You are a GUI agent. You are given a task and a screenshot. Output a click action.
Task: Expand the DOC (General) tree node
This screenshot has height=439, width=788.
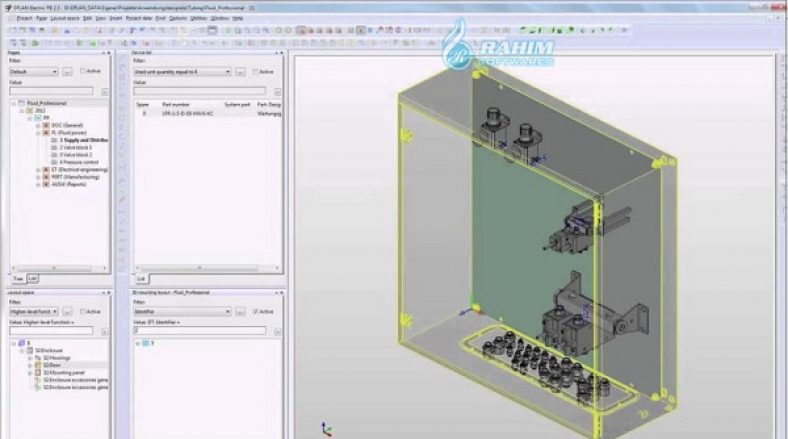[38, 126]
